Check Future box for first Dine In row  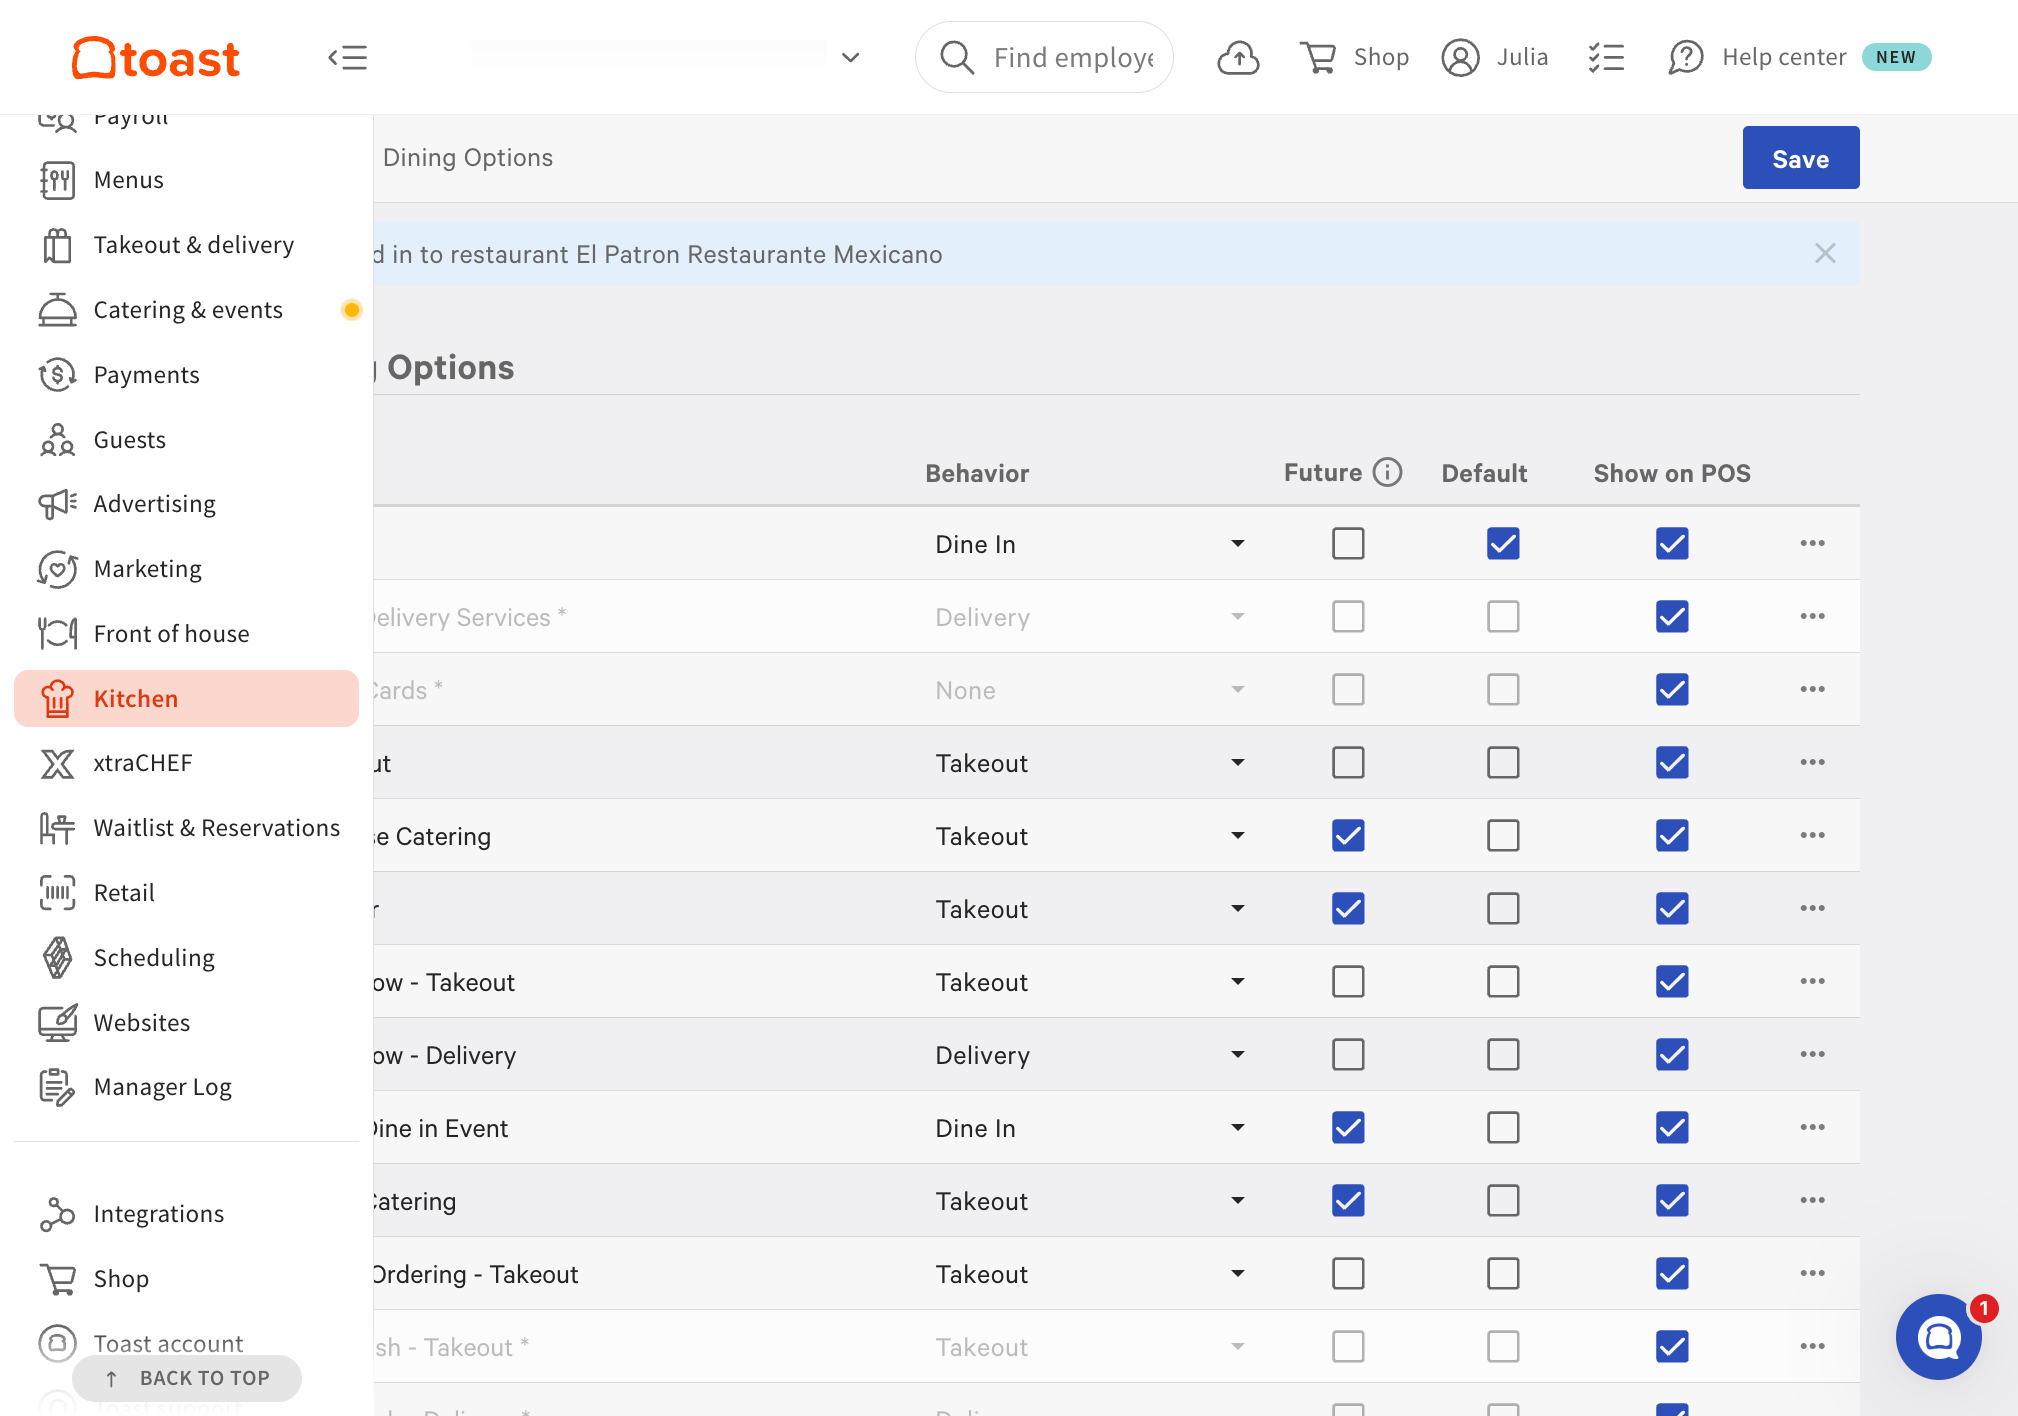pyautogui.click(x=1348, y=543)
